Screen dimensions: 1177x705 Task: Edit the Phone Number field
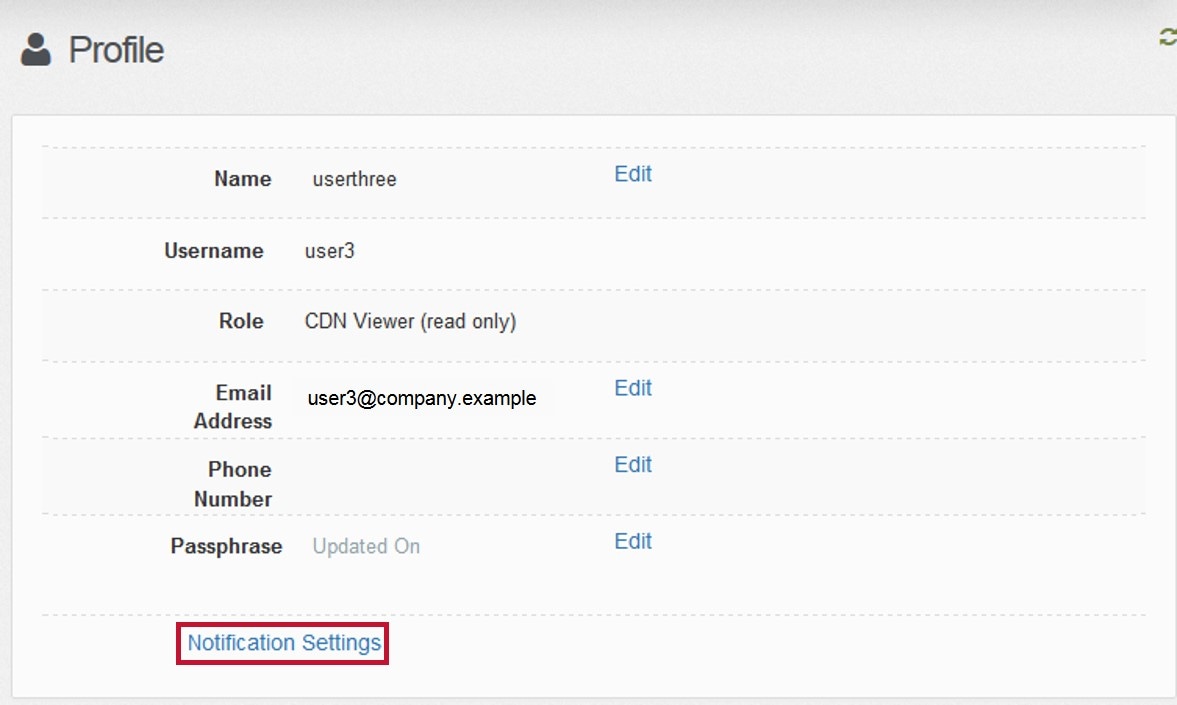pyautogui.click(x=633, y=465)
